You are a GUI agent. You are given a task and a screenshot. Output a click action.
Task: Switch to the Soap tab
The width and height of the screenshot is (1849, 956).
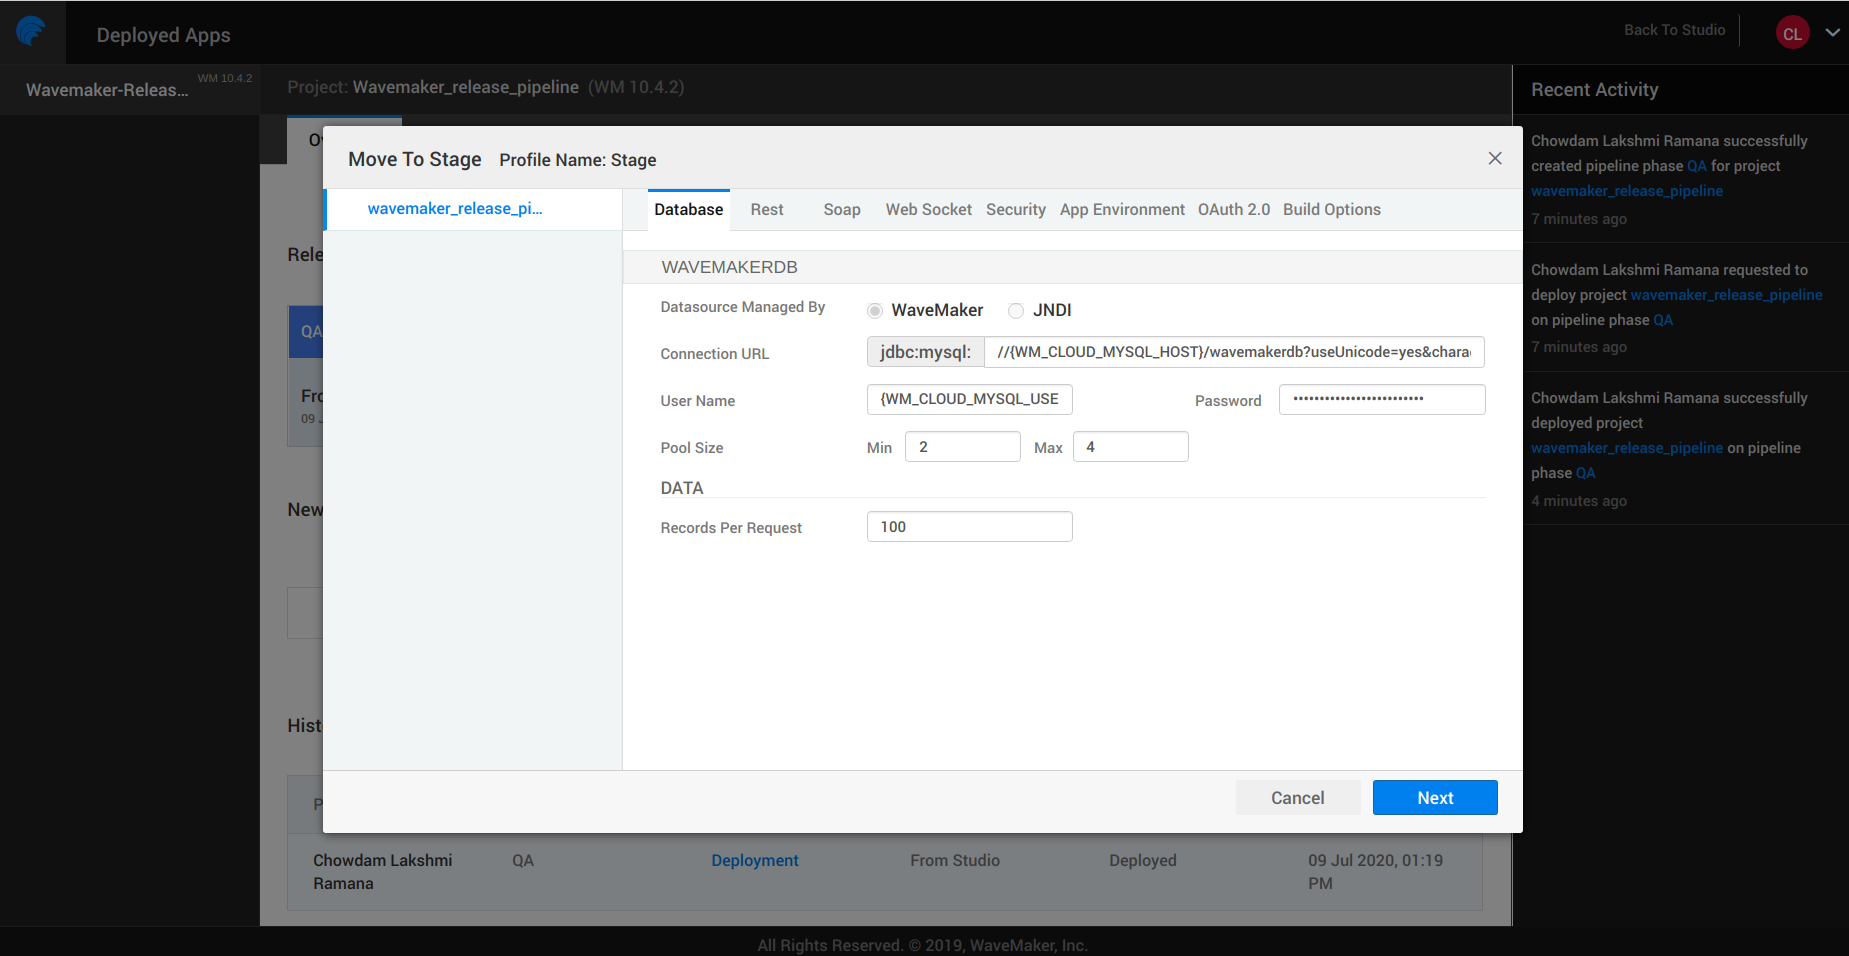tap(841, 209)
